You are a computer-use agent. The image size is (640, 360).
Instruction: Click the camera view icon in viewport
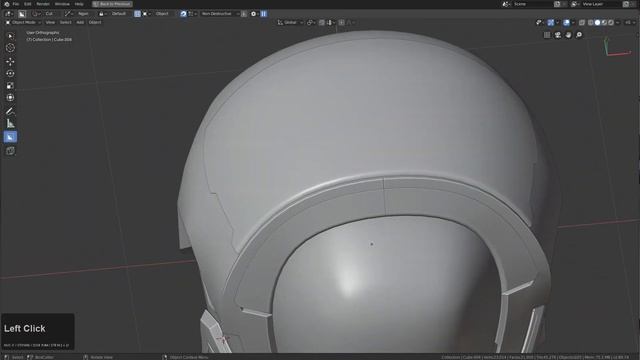coord(558,35)
